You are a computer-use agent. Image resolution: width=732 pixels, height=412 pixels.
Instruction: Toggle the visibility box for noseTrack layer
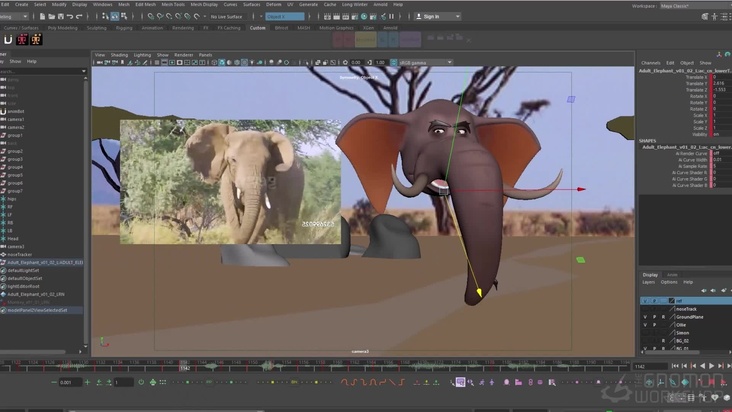[645, 309]
